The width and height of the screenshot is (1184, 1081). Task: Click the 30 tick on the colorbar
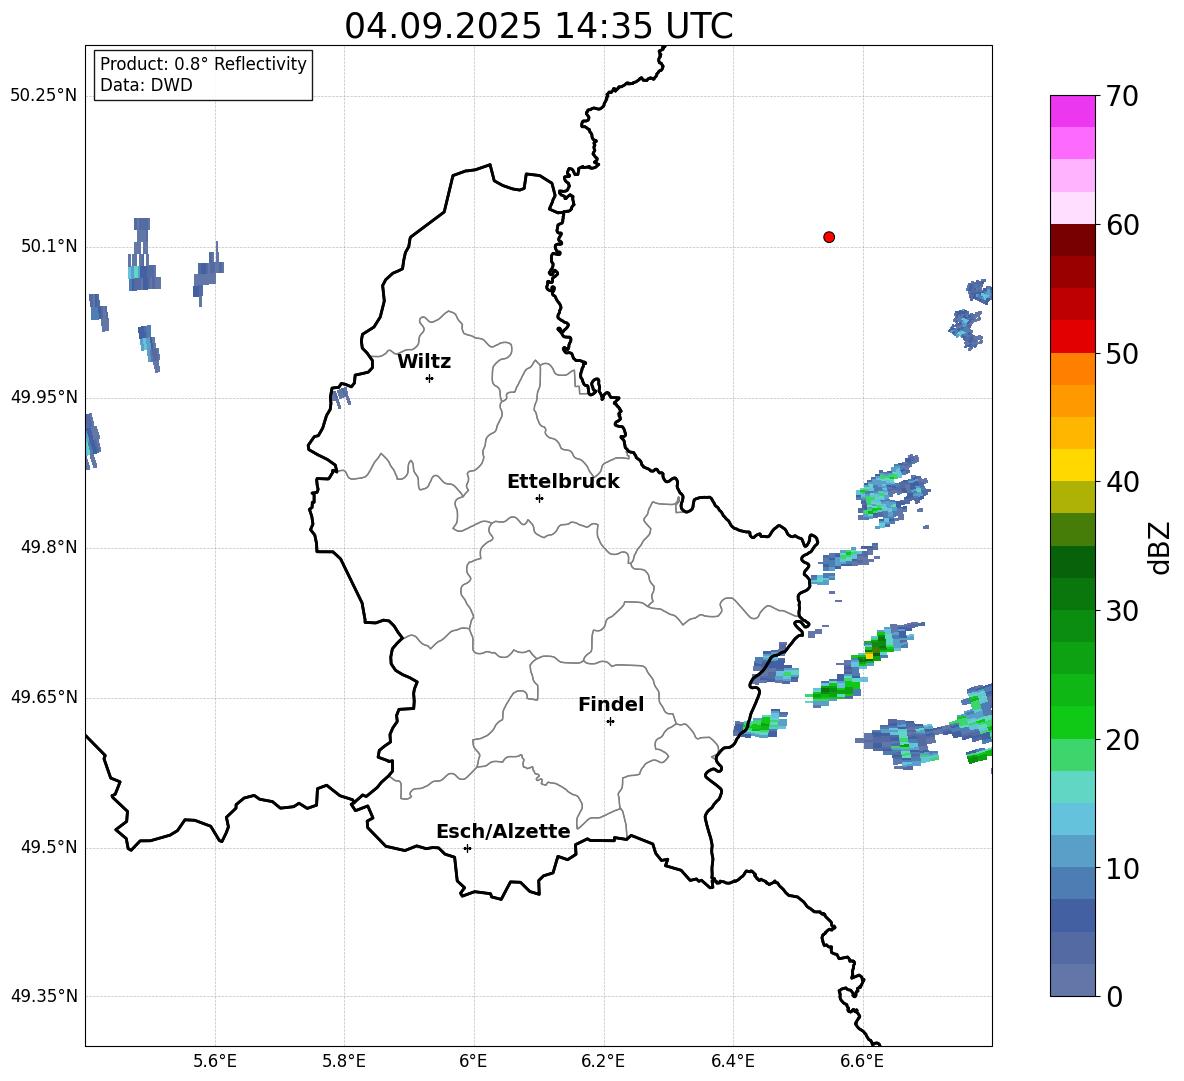pos(1121,610)
